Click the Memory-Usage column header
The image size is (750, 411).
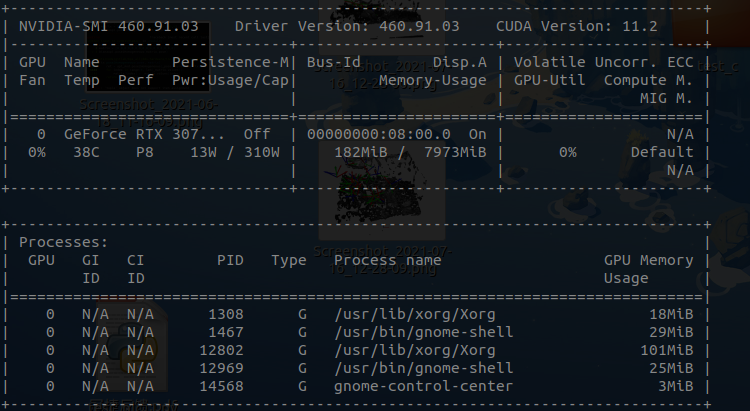432,80
